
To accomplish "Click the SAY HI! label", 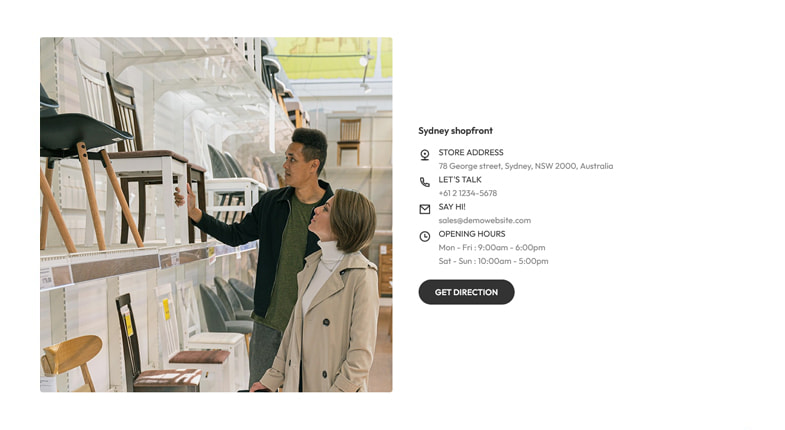I will point(452,207).
